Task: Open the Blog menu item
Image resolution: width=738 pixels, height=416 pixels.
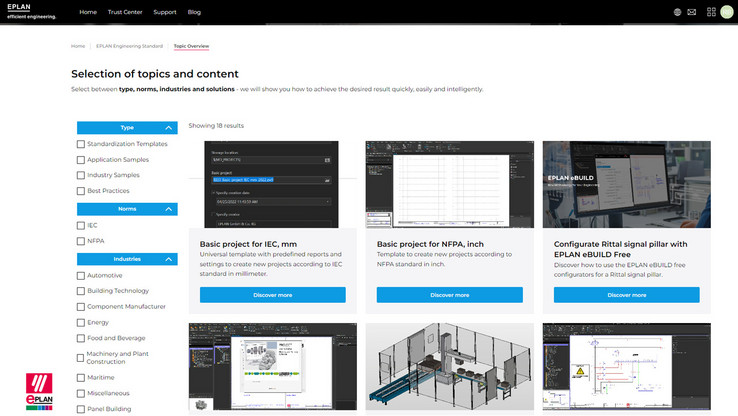Action: pyautogui.click(x=194, y=12)
